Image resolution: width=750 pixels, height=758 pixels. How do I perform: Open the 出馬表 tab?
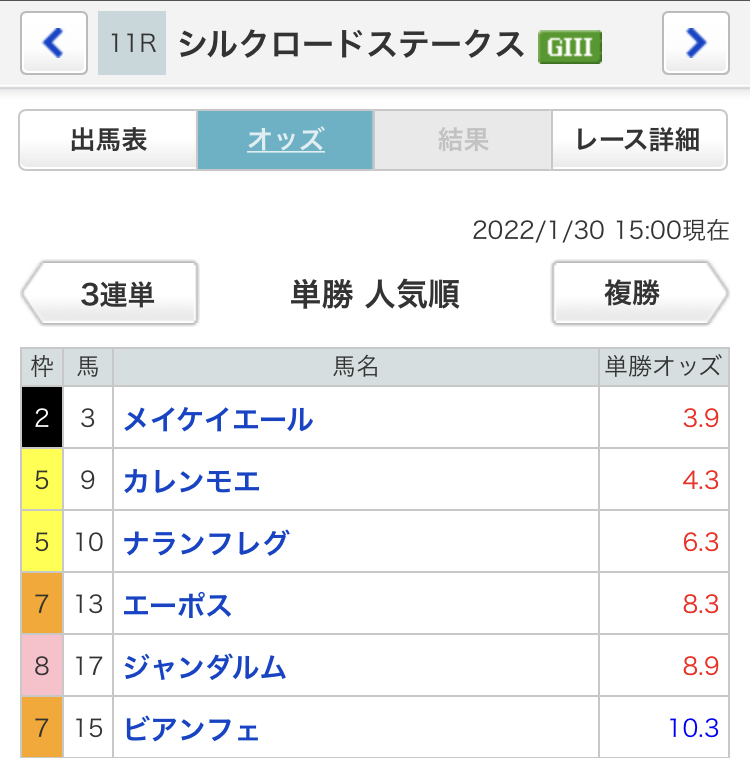[108, 140]
